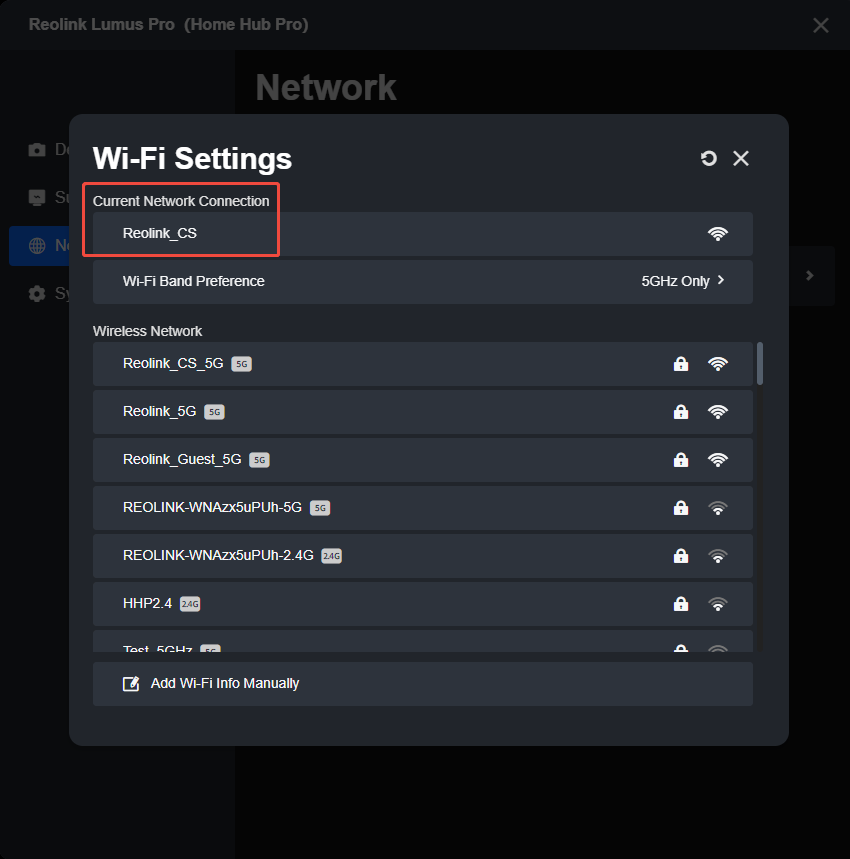The width and height of the screenshot is (850, 859).
Task: Select the REOLINK-WNAzx5uPUh-5G network
Action: coord(423,508)
